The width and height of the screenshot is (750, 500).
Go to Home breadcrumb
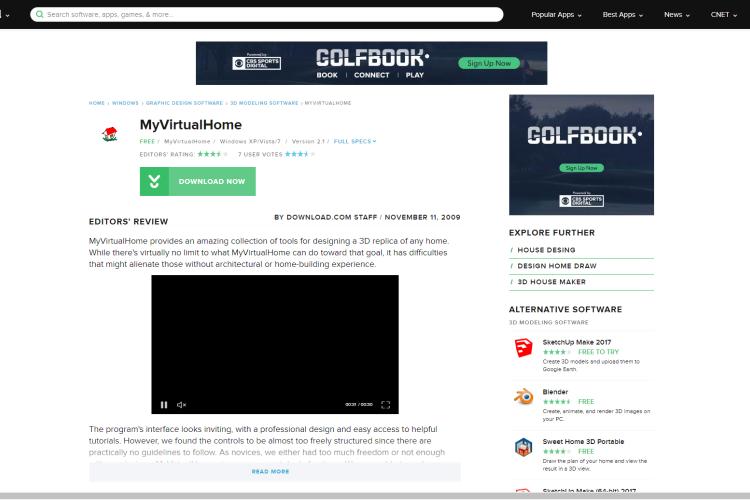[97, 103]
